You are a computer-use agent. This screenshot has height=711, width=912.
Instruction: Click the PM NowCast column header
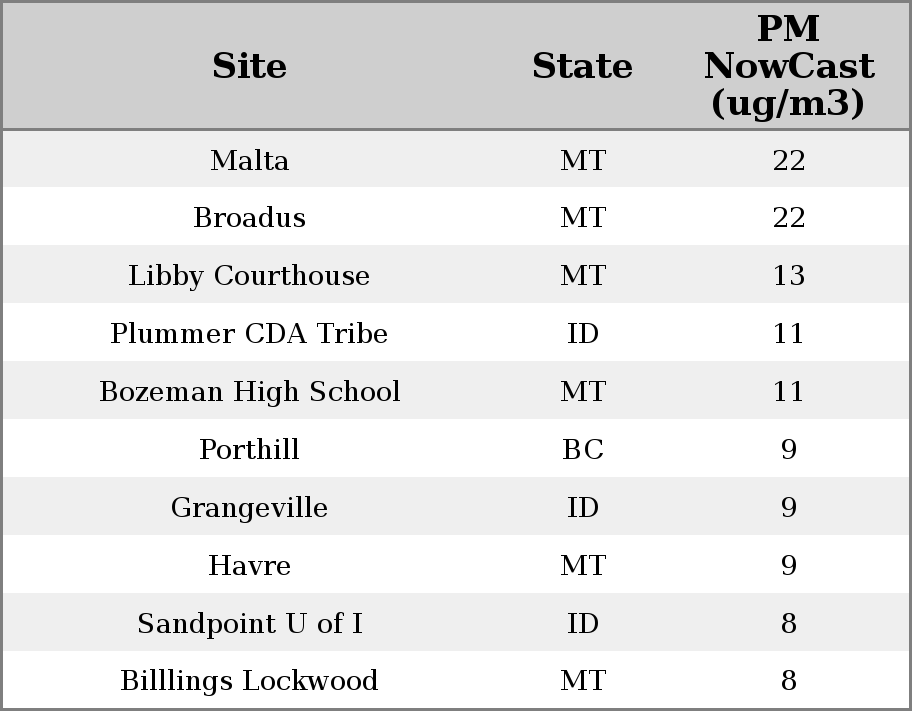(x=788, y=67)
